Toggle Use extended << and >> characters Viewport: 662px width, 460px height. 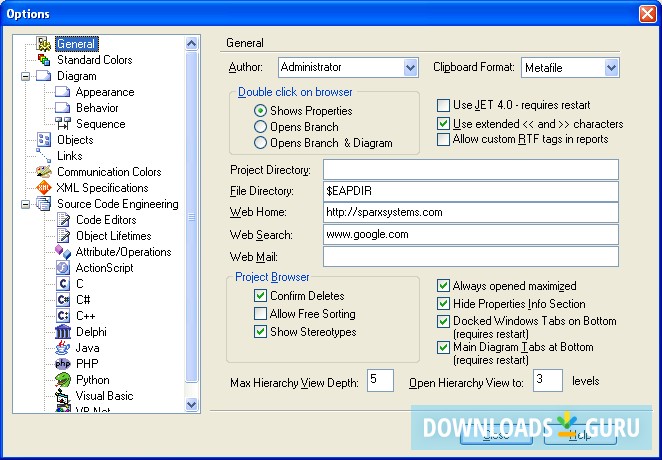443,124
